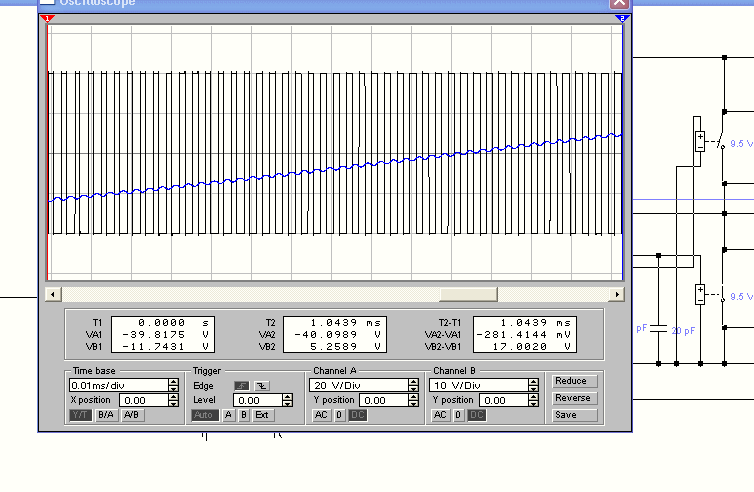Select the blue cursor 2 marker
The image size is (754, 492).
point(622,18)
